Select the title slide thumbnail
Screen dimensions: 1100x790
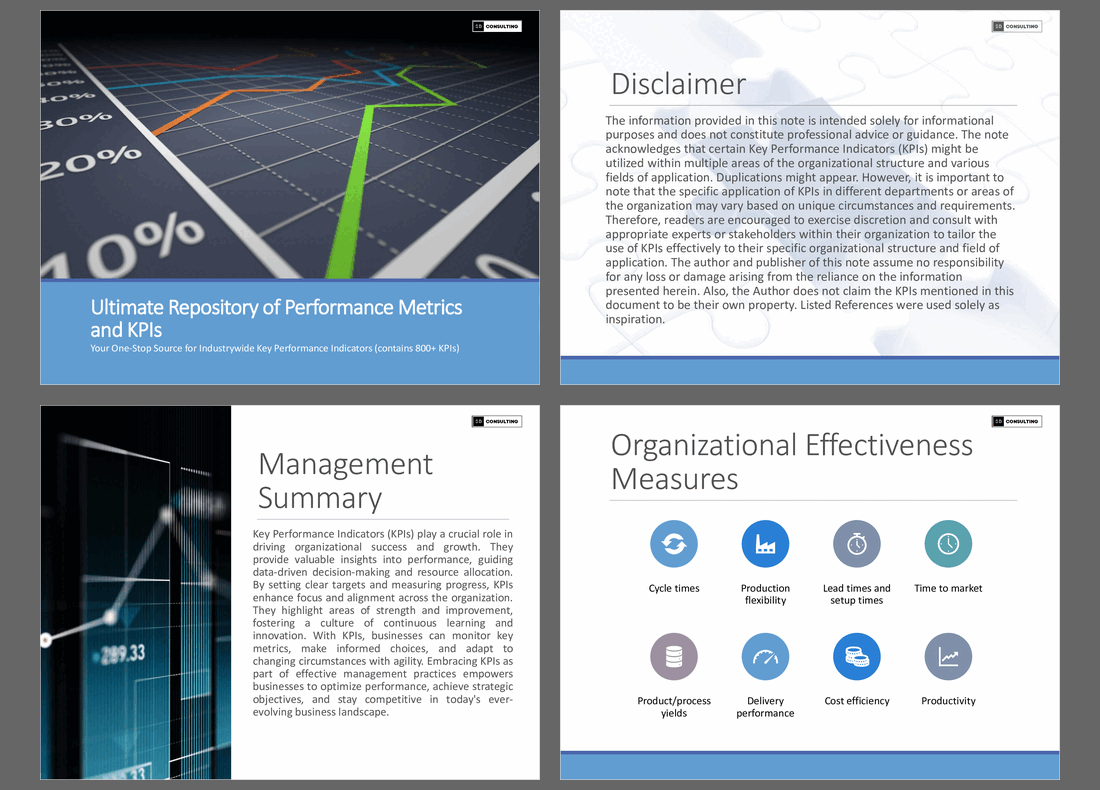coord(289,196)
